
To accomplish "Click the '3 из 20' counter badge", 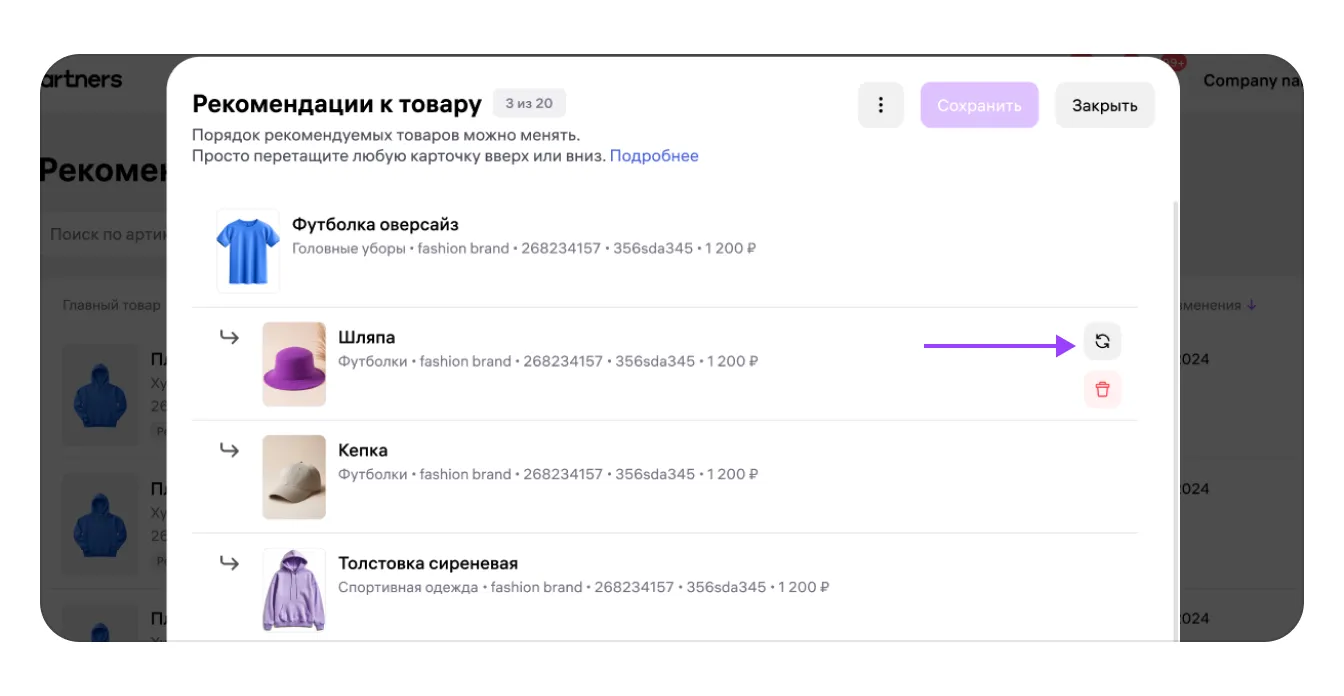I will click(529, 103).
